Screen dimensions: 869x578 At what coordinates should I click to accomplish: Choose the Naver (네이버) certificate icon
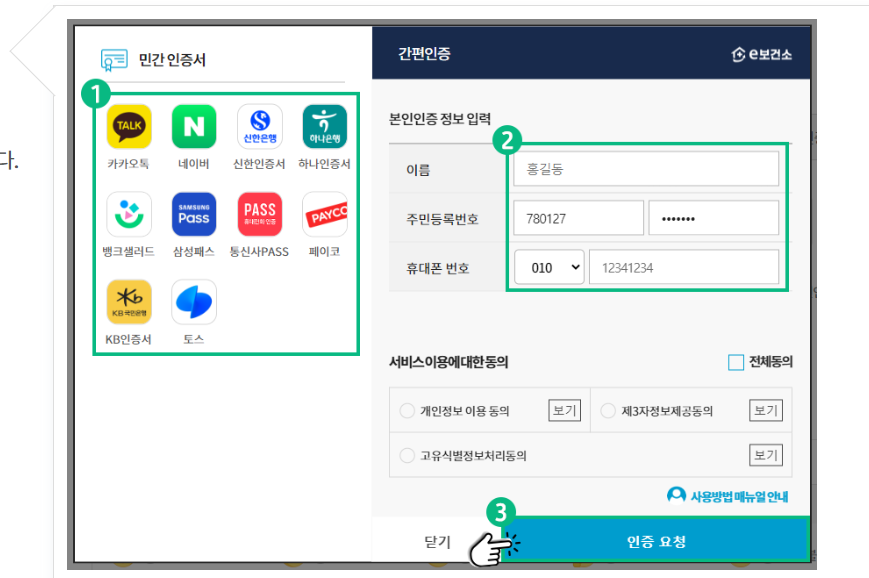pos(193,126)
